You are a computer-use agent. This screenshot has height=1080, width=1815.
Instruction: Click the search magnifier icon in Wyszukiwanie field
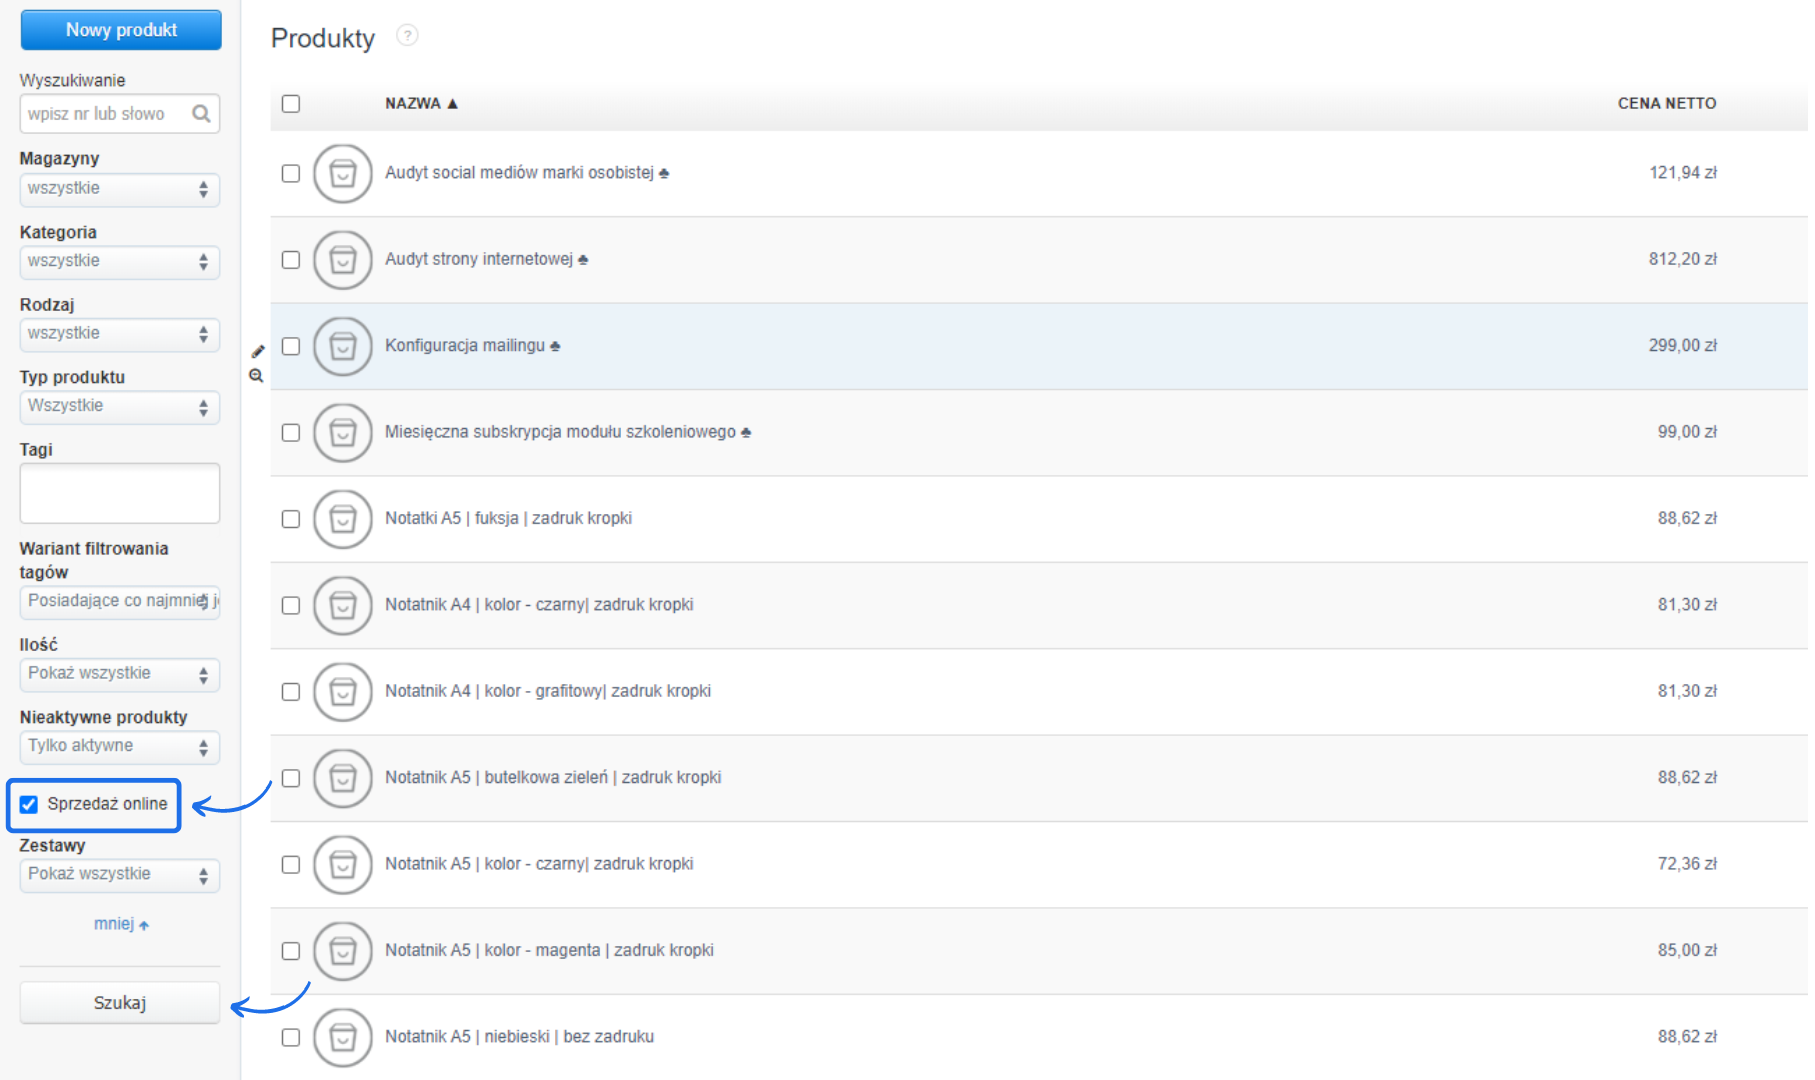click(201, 114)
